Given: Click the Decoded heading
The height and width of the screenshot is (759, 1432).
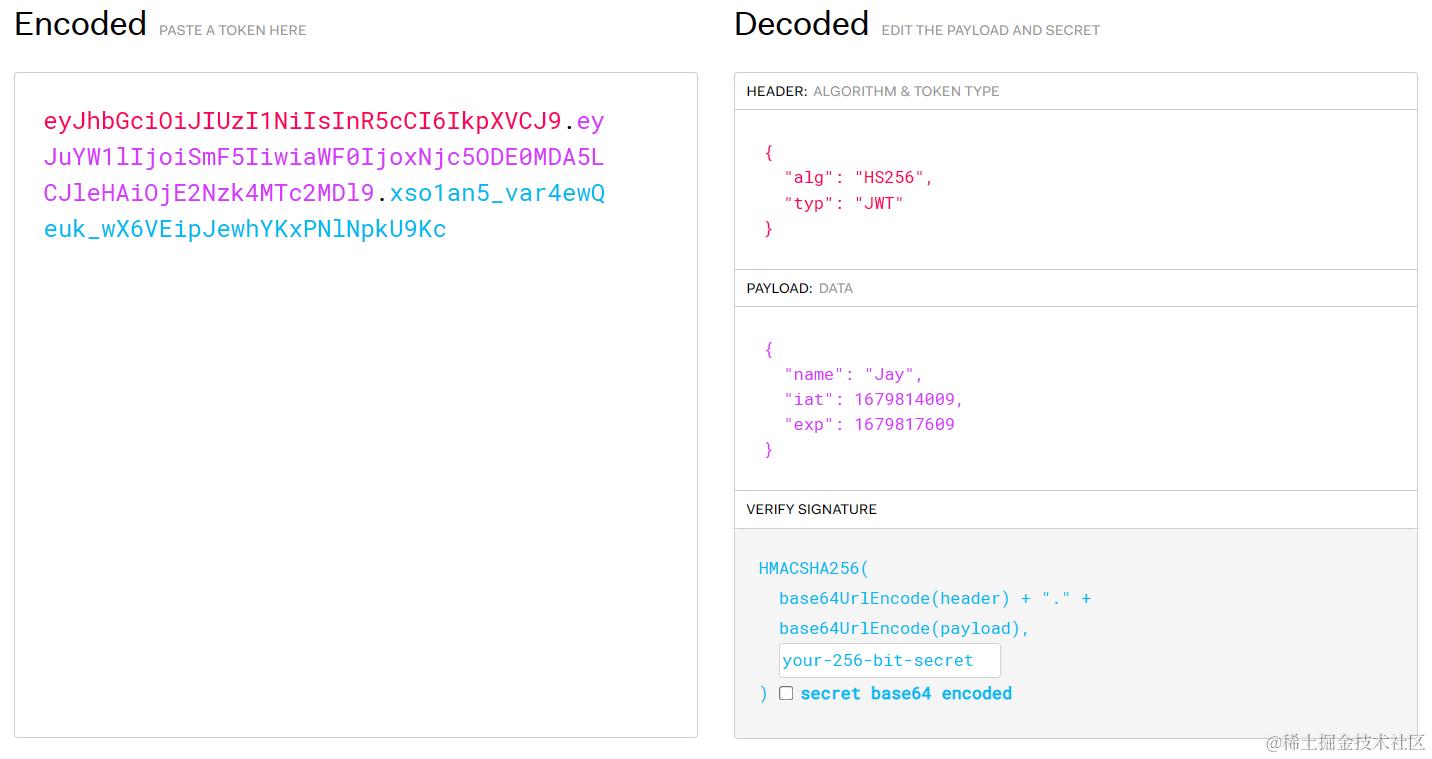Looking at the screenshot, I should tap(801, 24).
